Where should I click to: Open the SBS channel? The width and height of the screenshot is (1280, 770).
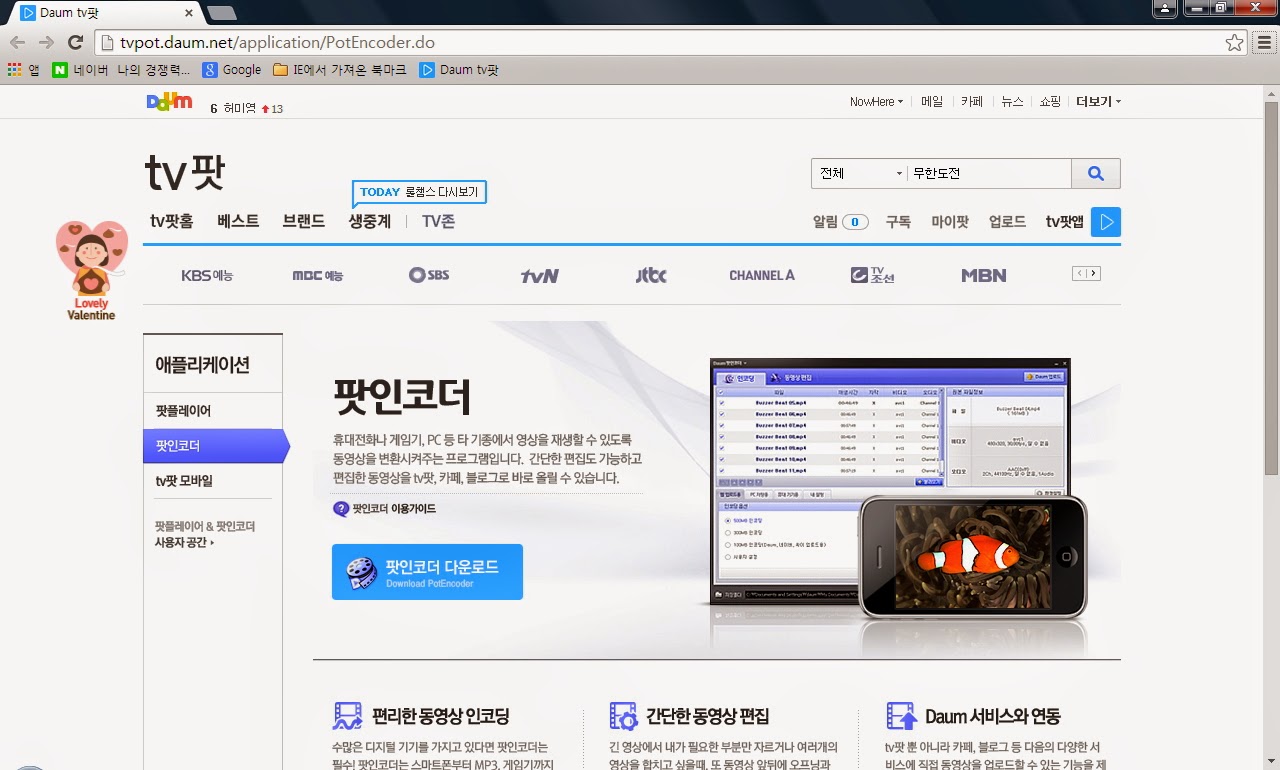click(x=429, y=275)
